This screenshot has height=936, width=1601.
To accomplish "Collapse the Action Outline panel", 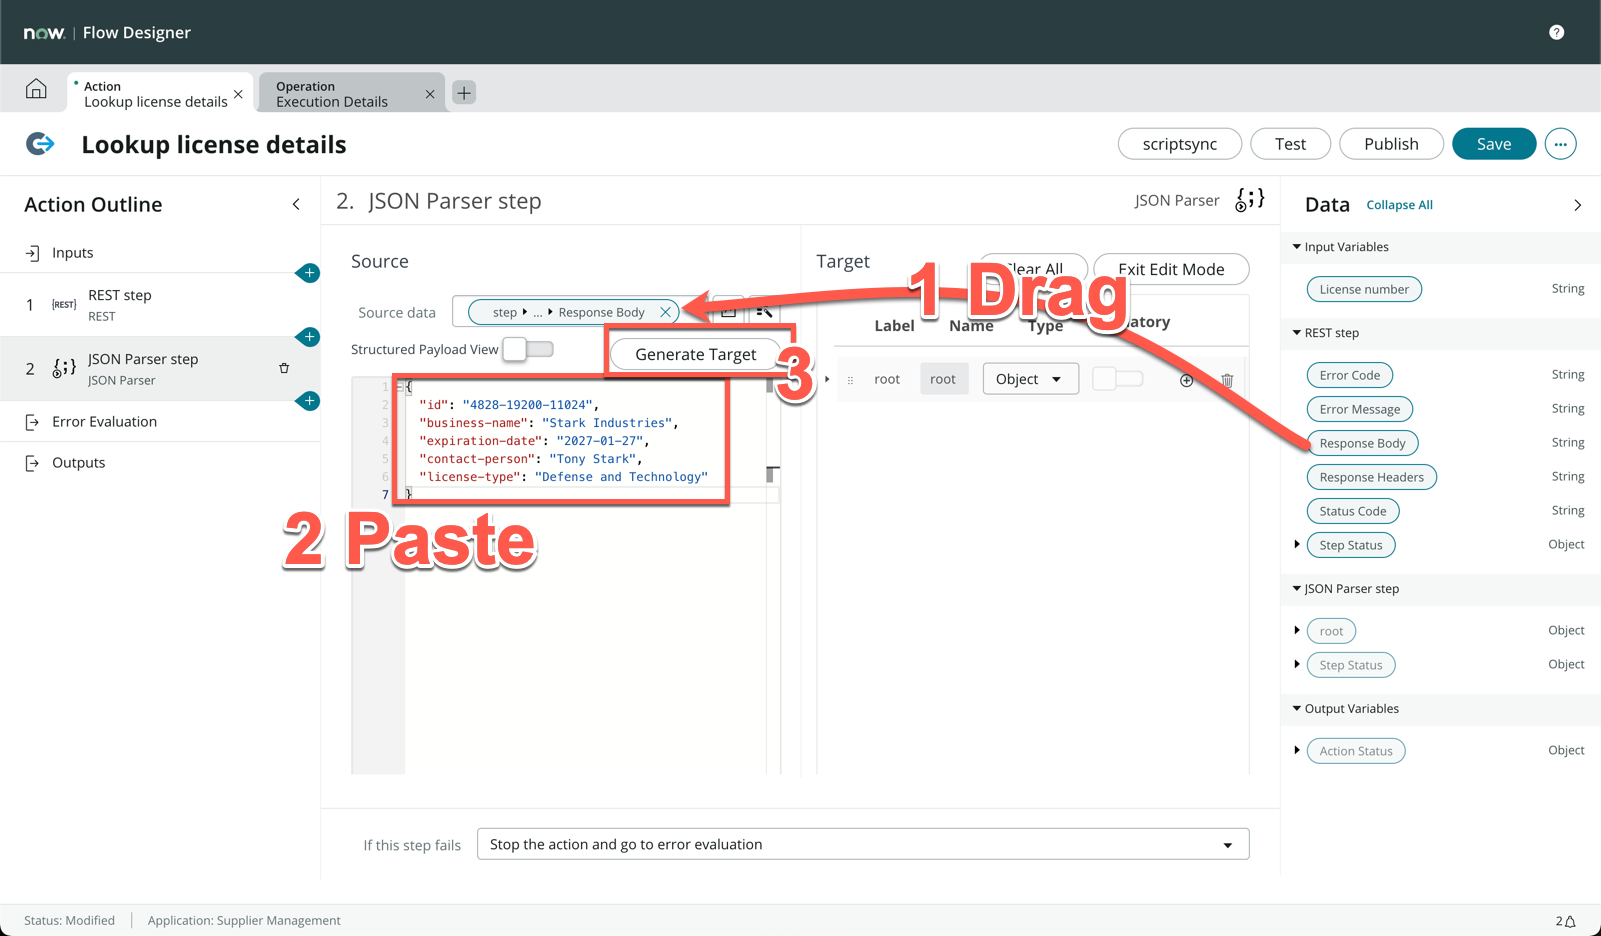I will click(296, 205).
